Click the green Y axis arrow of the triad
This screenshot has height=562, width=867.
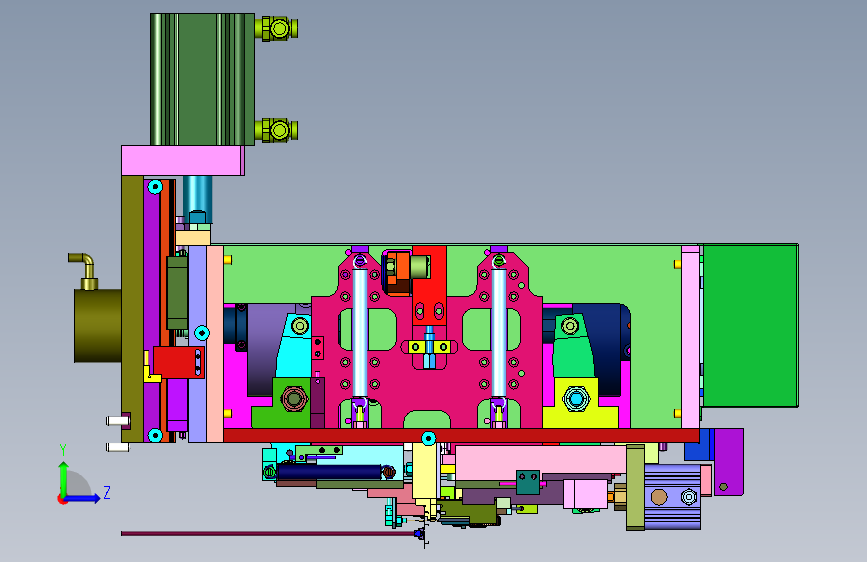click(x=63, y=478)
